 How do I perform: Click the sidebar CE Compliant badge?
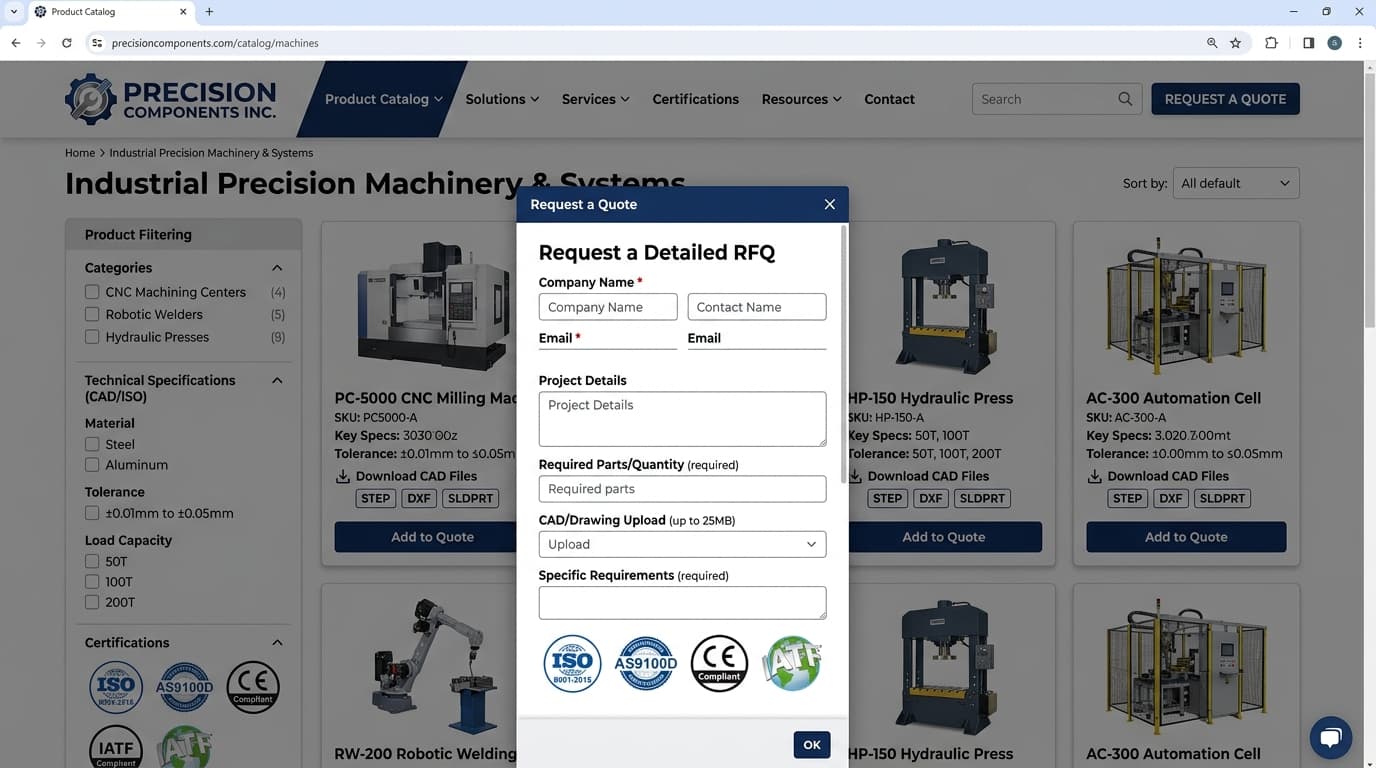tap(253, 687)
